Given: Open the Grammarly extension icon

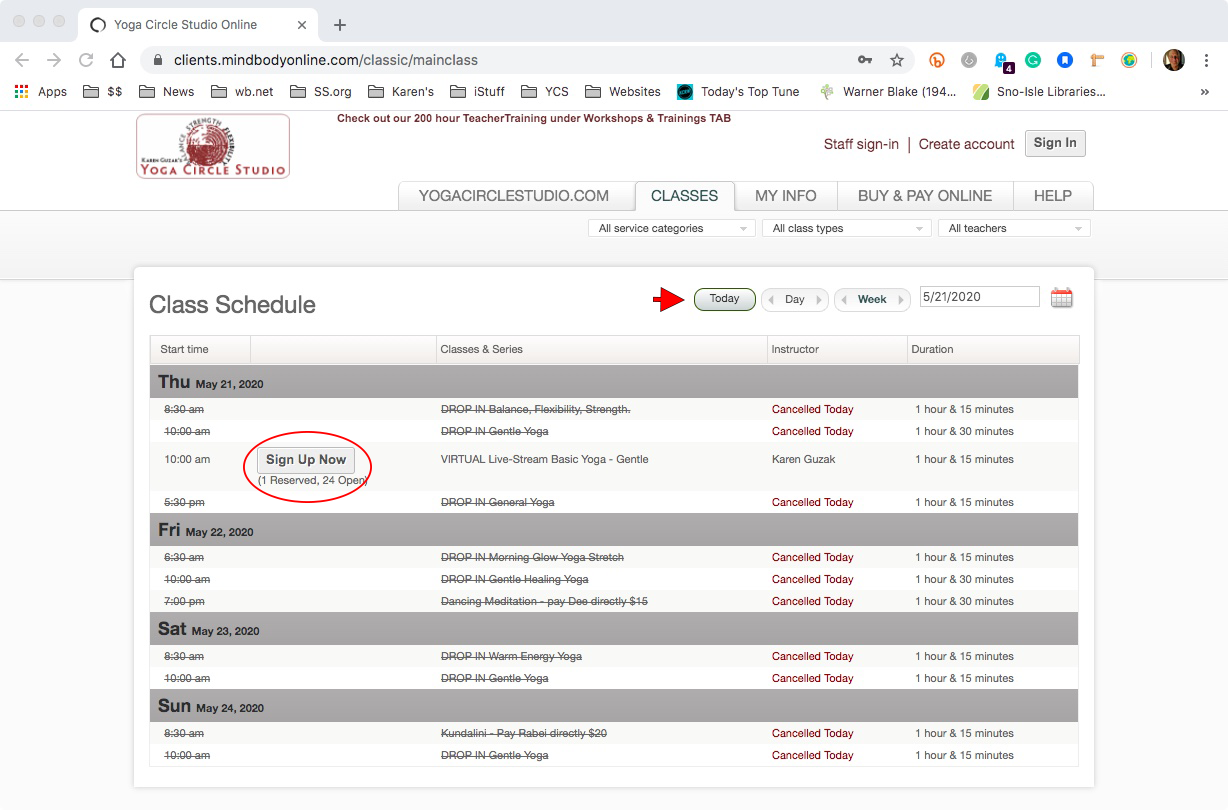Looking at the screenshot, I should point(1033,60).
